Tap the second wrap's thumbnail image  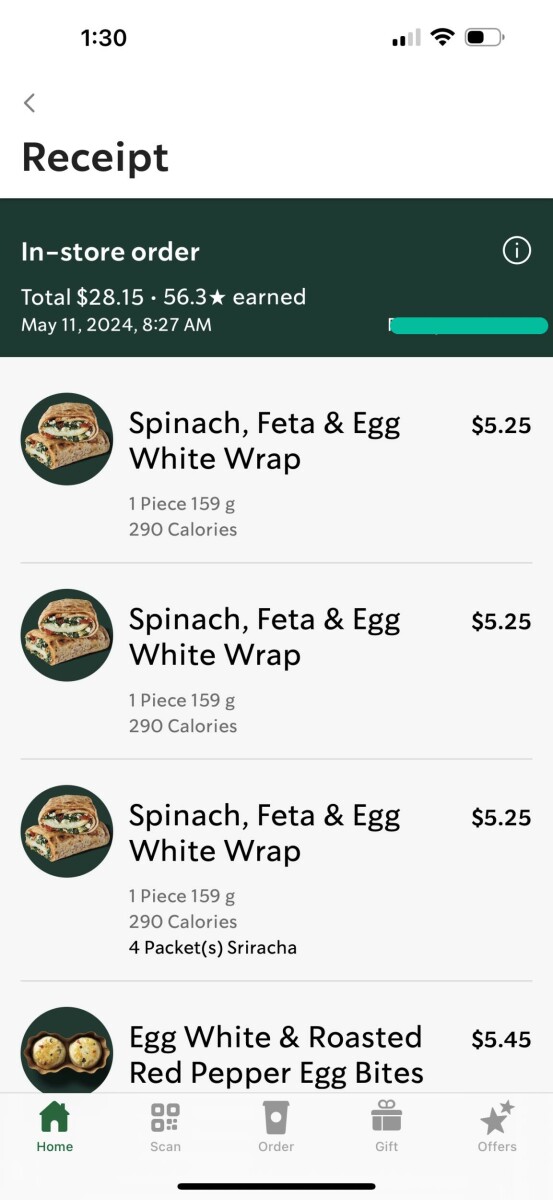[67, 635]
